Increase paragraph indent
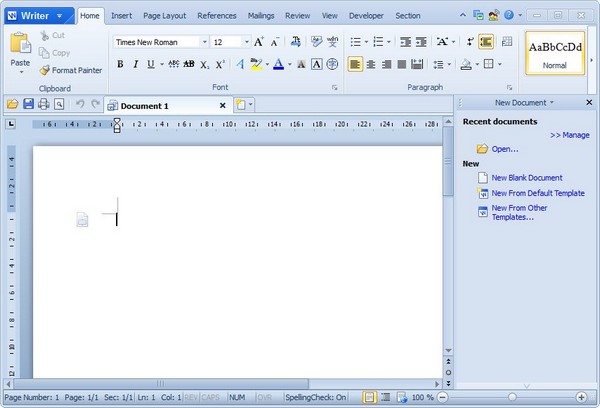The image size is (600, 408). point(421,42)
